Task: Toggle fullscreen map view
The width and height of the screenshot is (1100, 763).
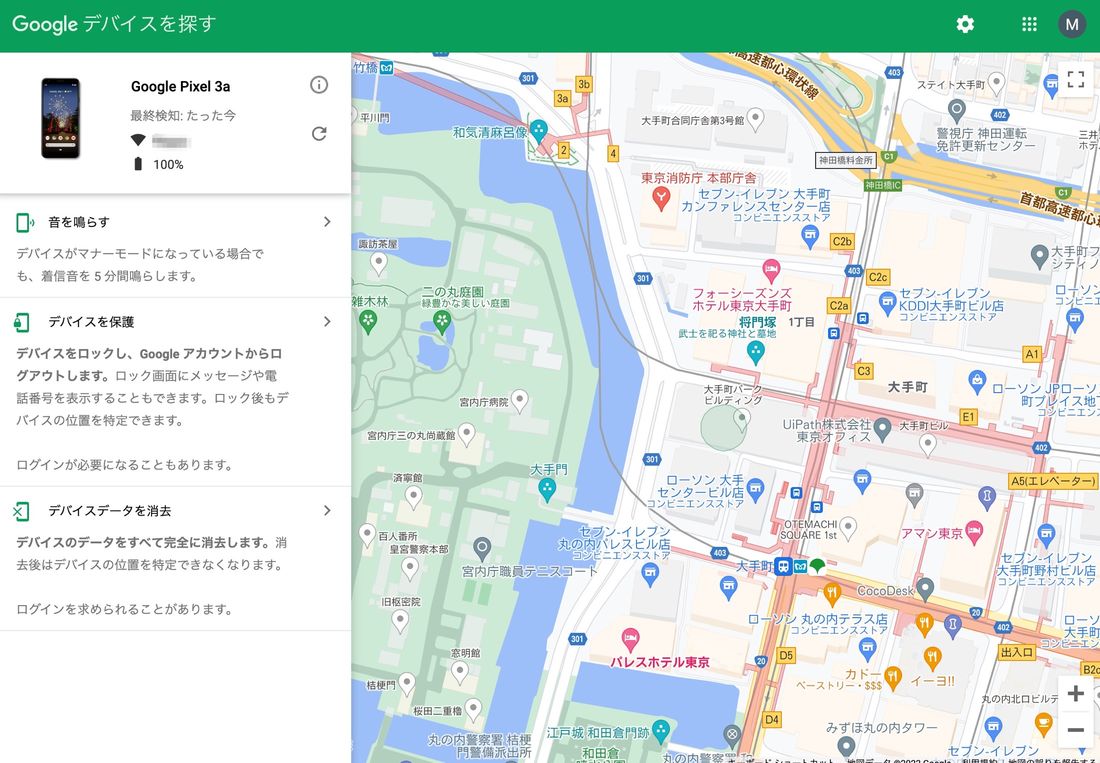Action: [1075, 79]
